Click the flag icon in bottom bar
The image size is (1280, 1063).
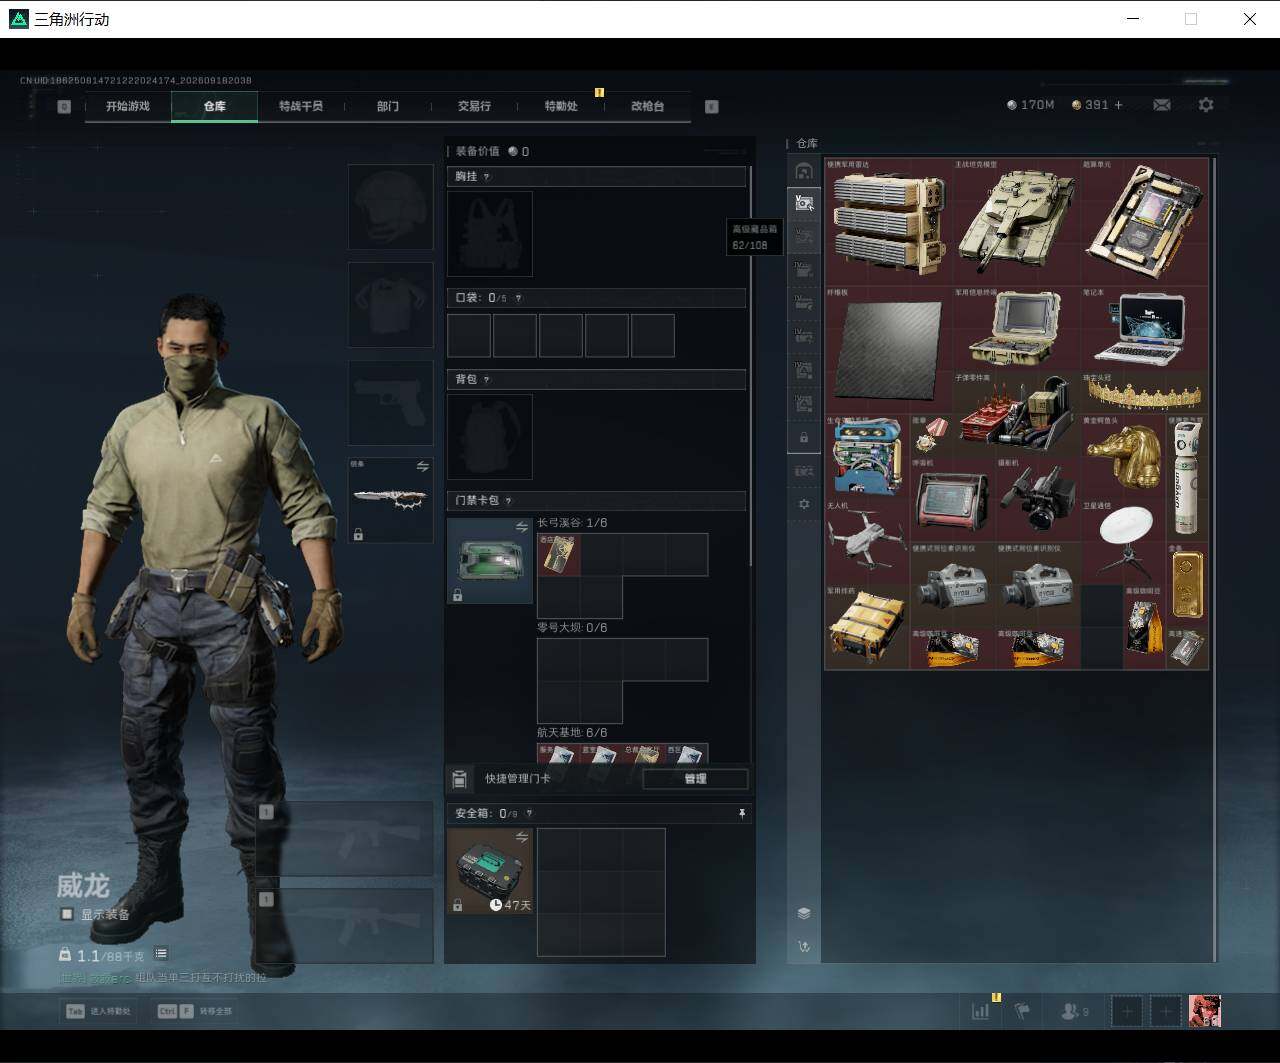(1022, 1011)
